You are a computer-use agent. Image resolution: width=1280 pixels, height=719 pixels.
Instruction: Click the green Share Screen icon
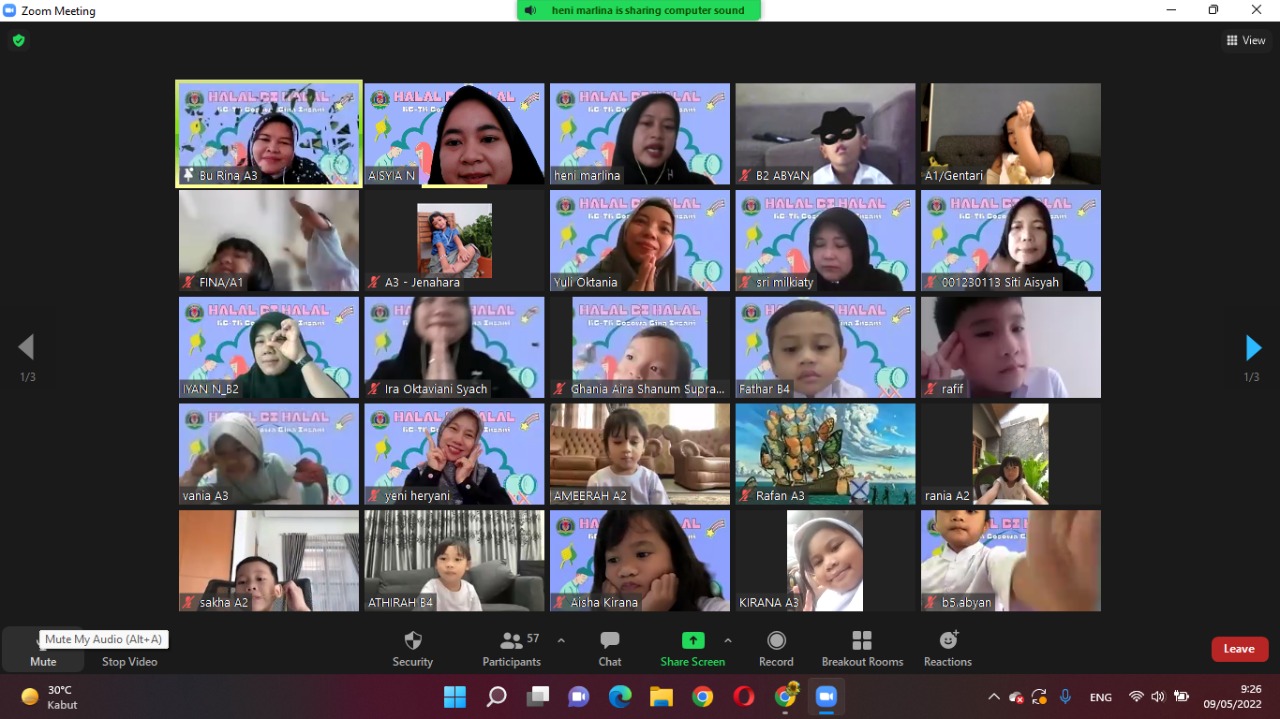[x=692, y=641]
